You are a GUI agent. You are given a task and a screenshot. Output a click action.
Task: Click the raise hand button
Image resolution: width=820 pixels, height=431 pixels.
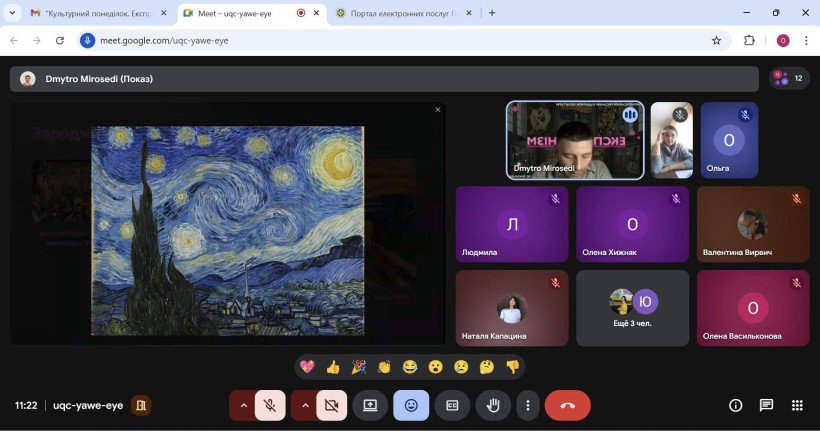point(492,405)
